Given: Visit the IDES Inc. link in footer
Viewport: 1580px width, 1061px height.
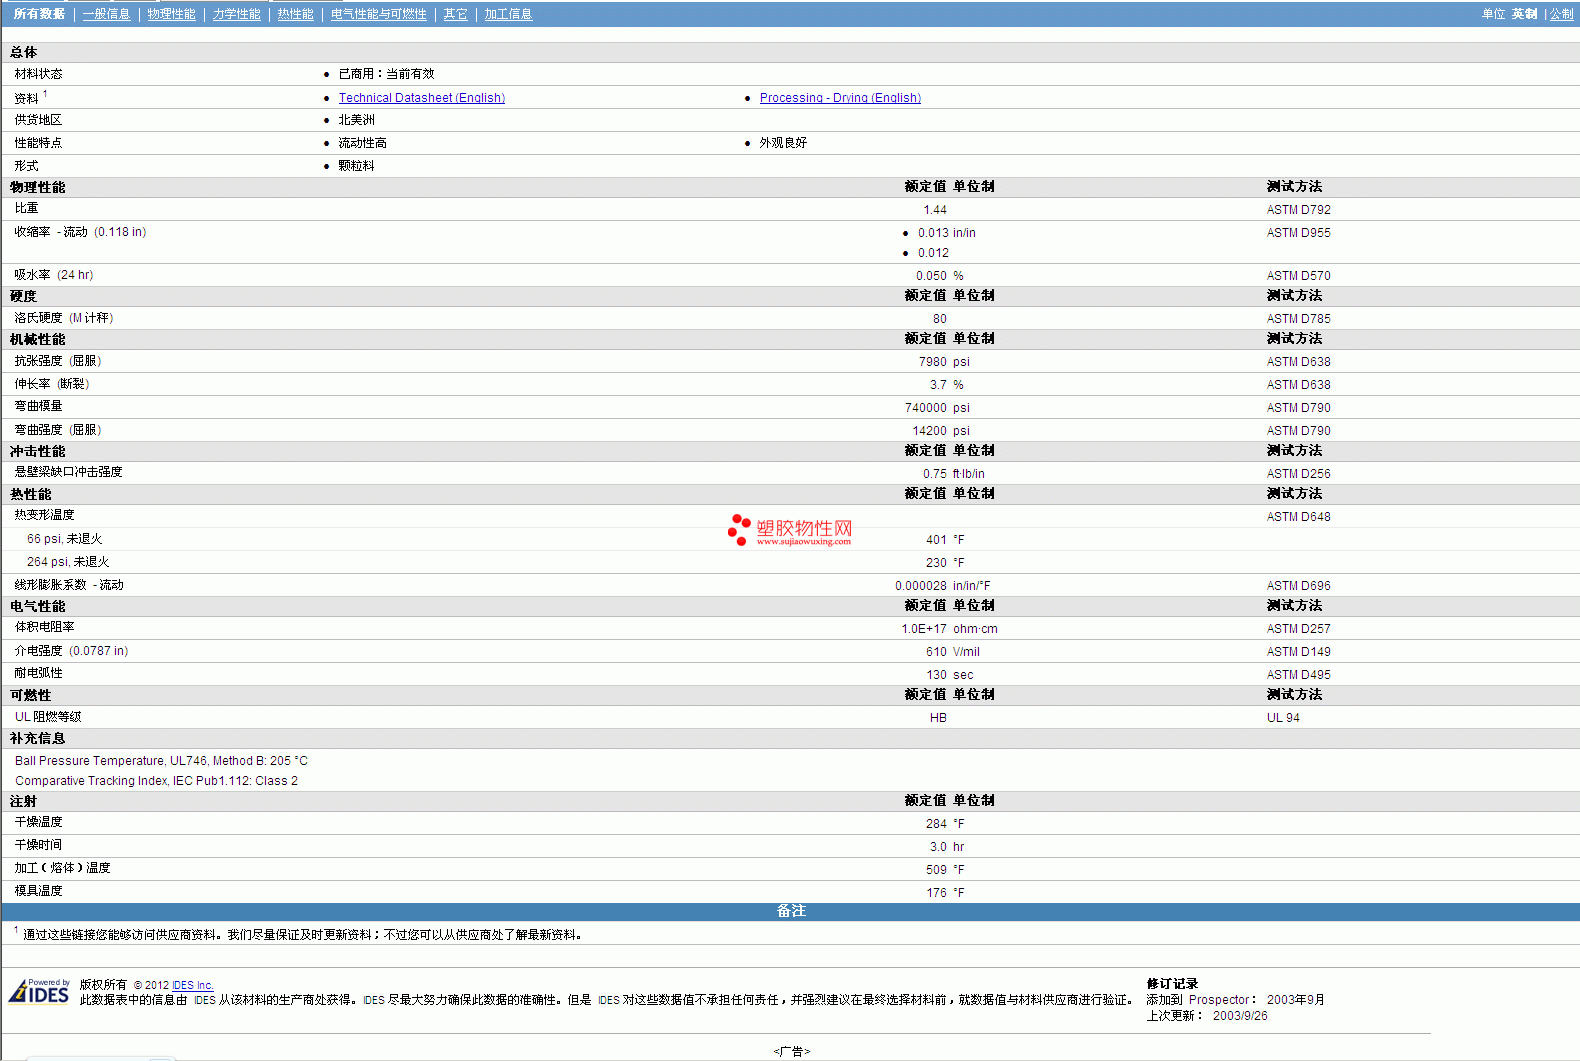Looking at the screenshot, I should coord(193,985).
